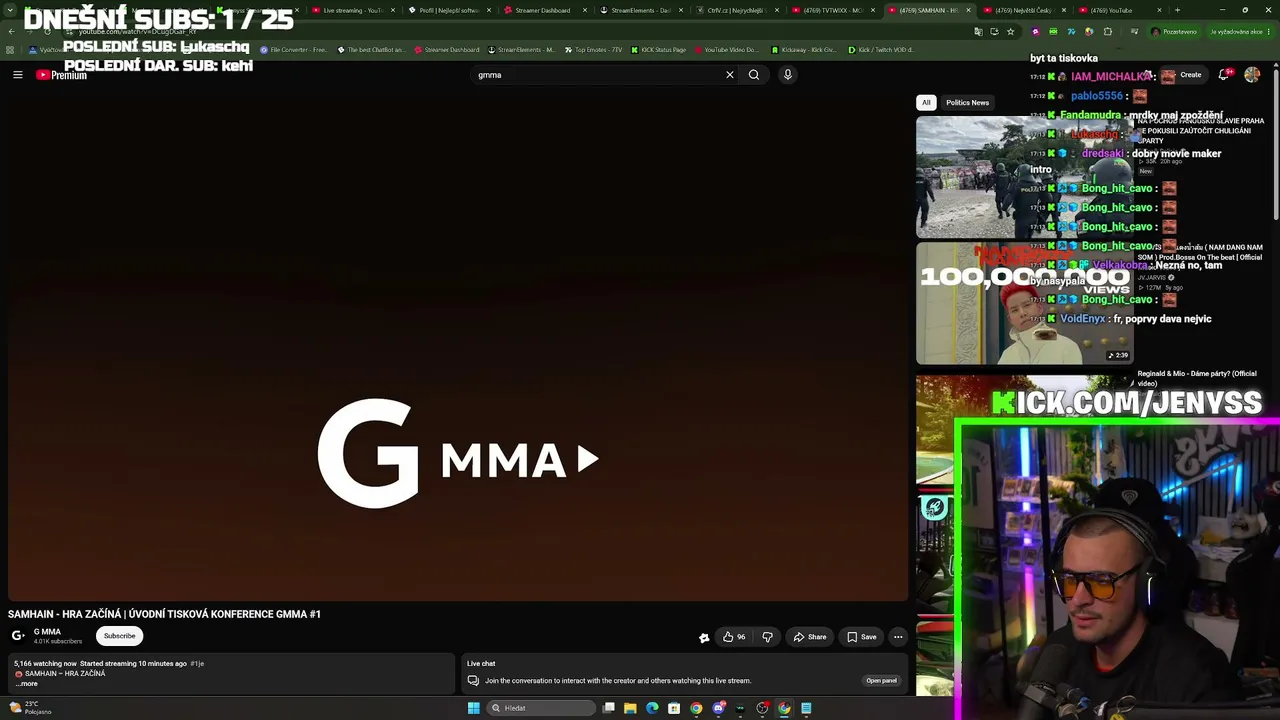This screenshot has width=1280, height=720.
Task: Open the '100,000,000 views' music video thumbnail
Action: (x=1023, y=304)
